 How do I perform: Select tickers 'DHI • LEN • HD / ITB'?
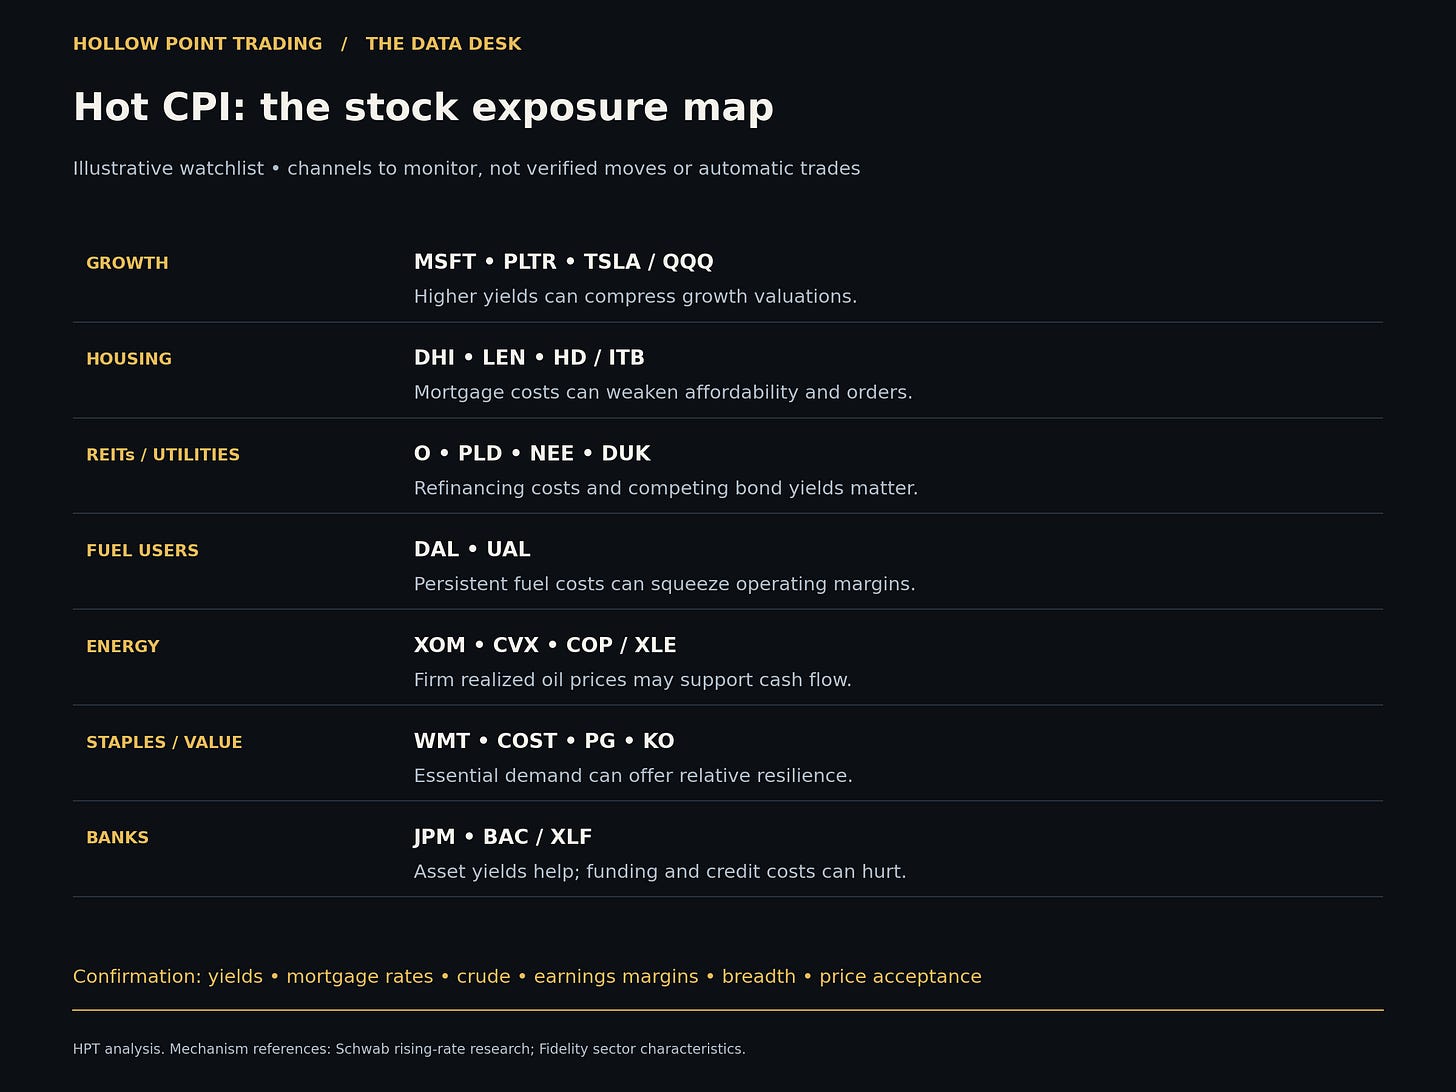point(529,358)
